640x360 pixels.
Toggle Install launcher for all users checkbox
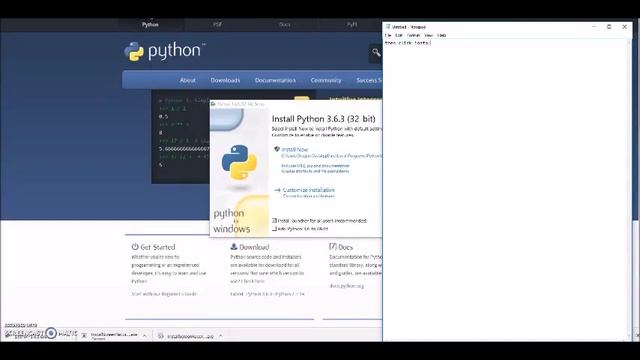coord(275,220)
